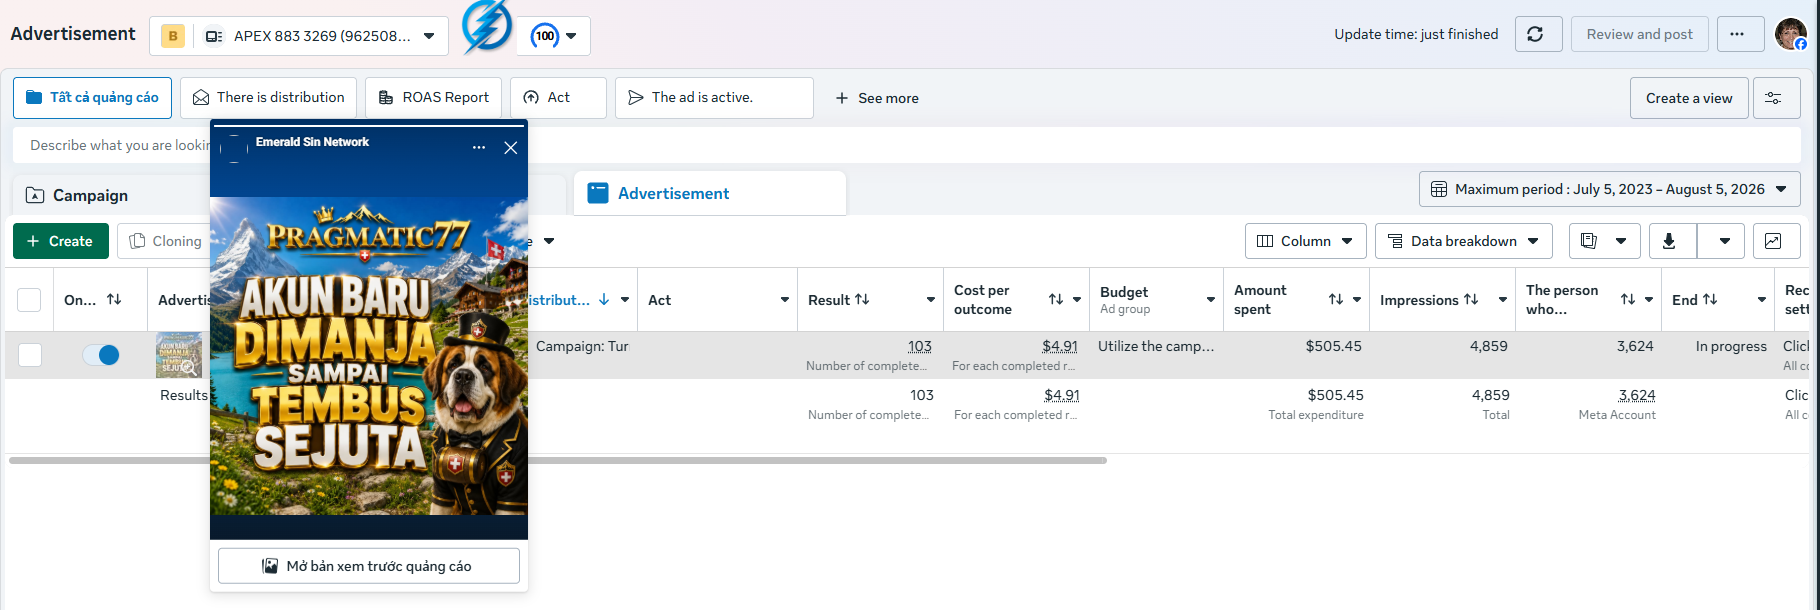Select the Act view tab

[558, 98]
